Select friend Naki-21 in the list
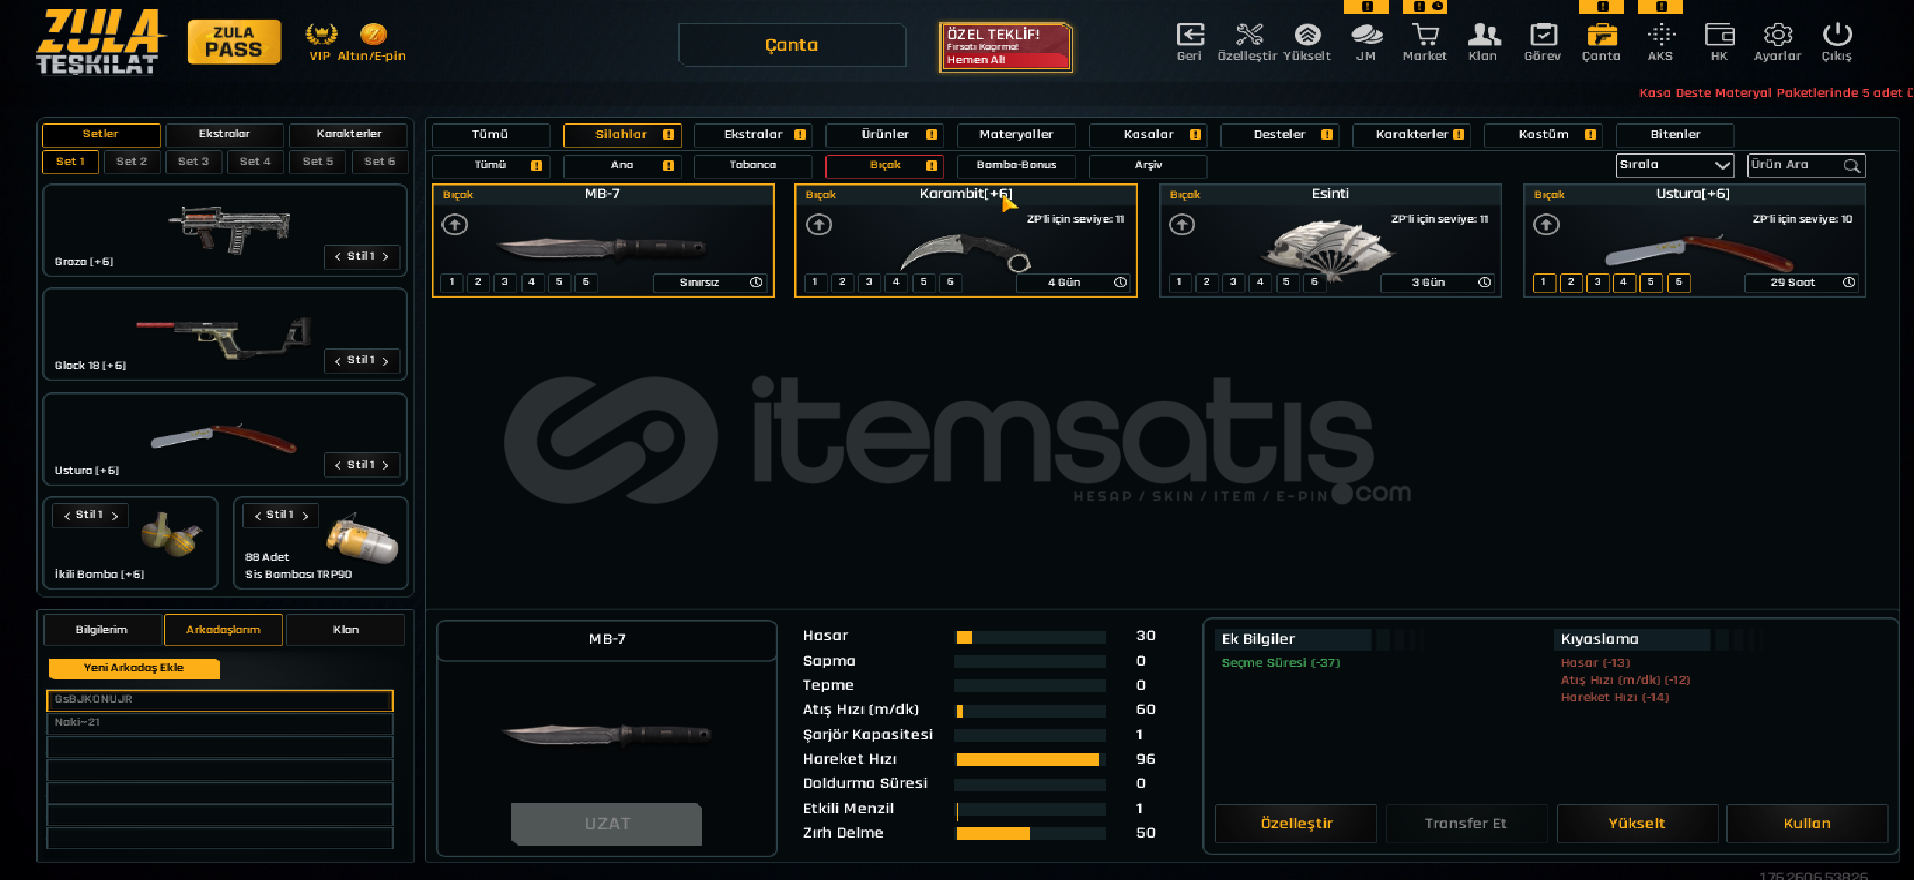Image resolution: width=1914 pixels, height=880 pixels. (220, 723)
